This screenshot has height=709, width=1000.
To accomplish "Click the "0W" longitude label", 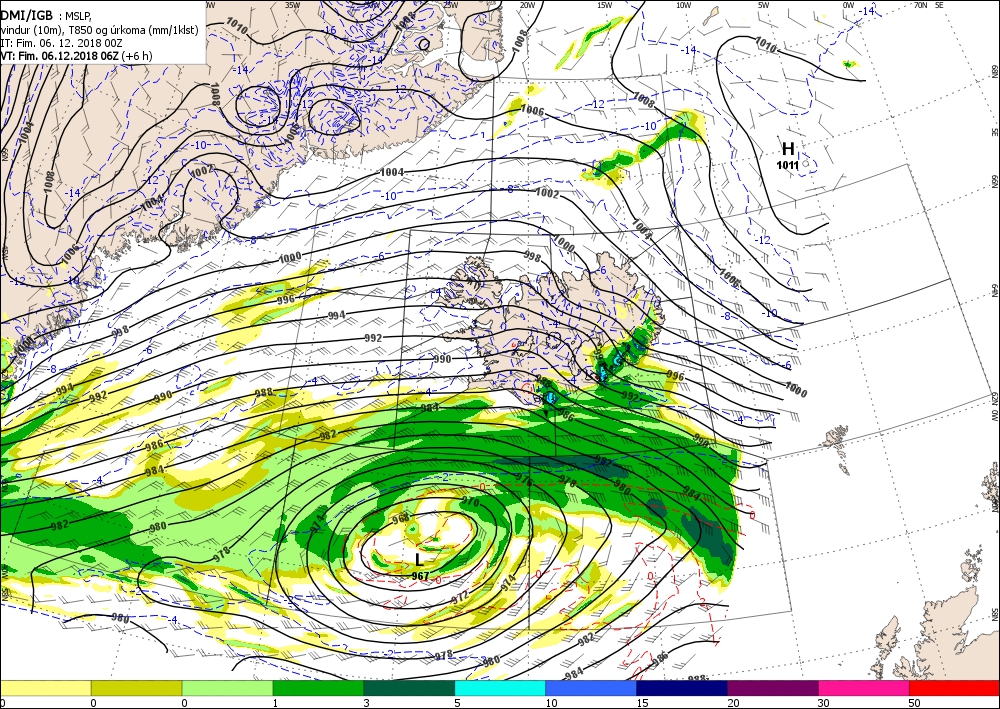I will click(848, 4).
